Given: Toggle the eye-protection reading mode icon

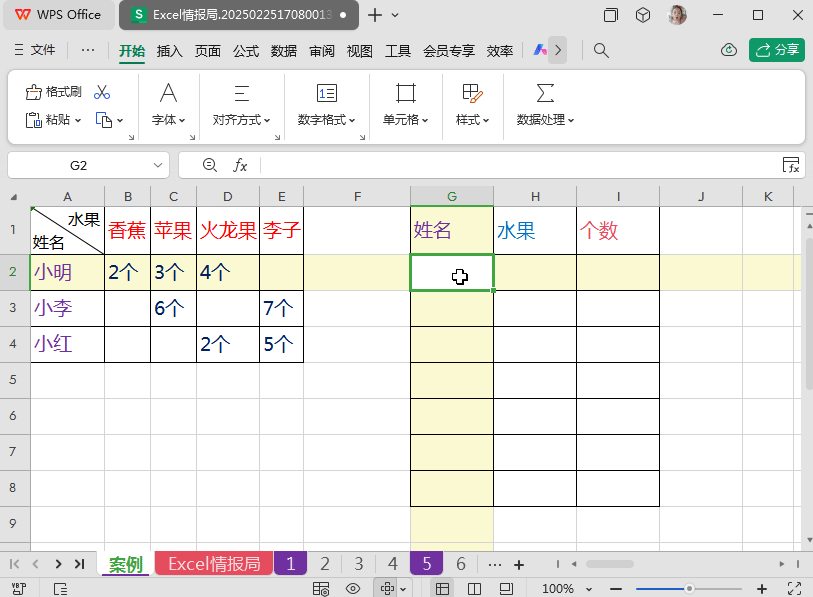Looking at the screenshot, I should (x=353, y=589).
